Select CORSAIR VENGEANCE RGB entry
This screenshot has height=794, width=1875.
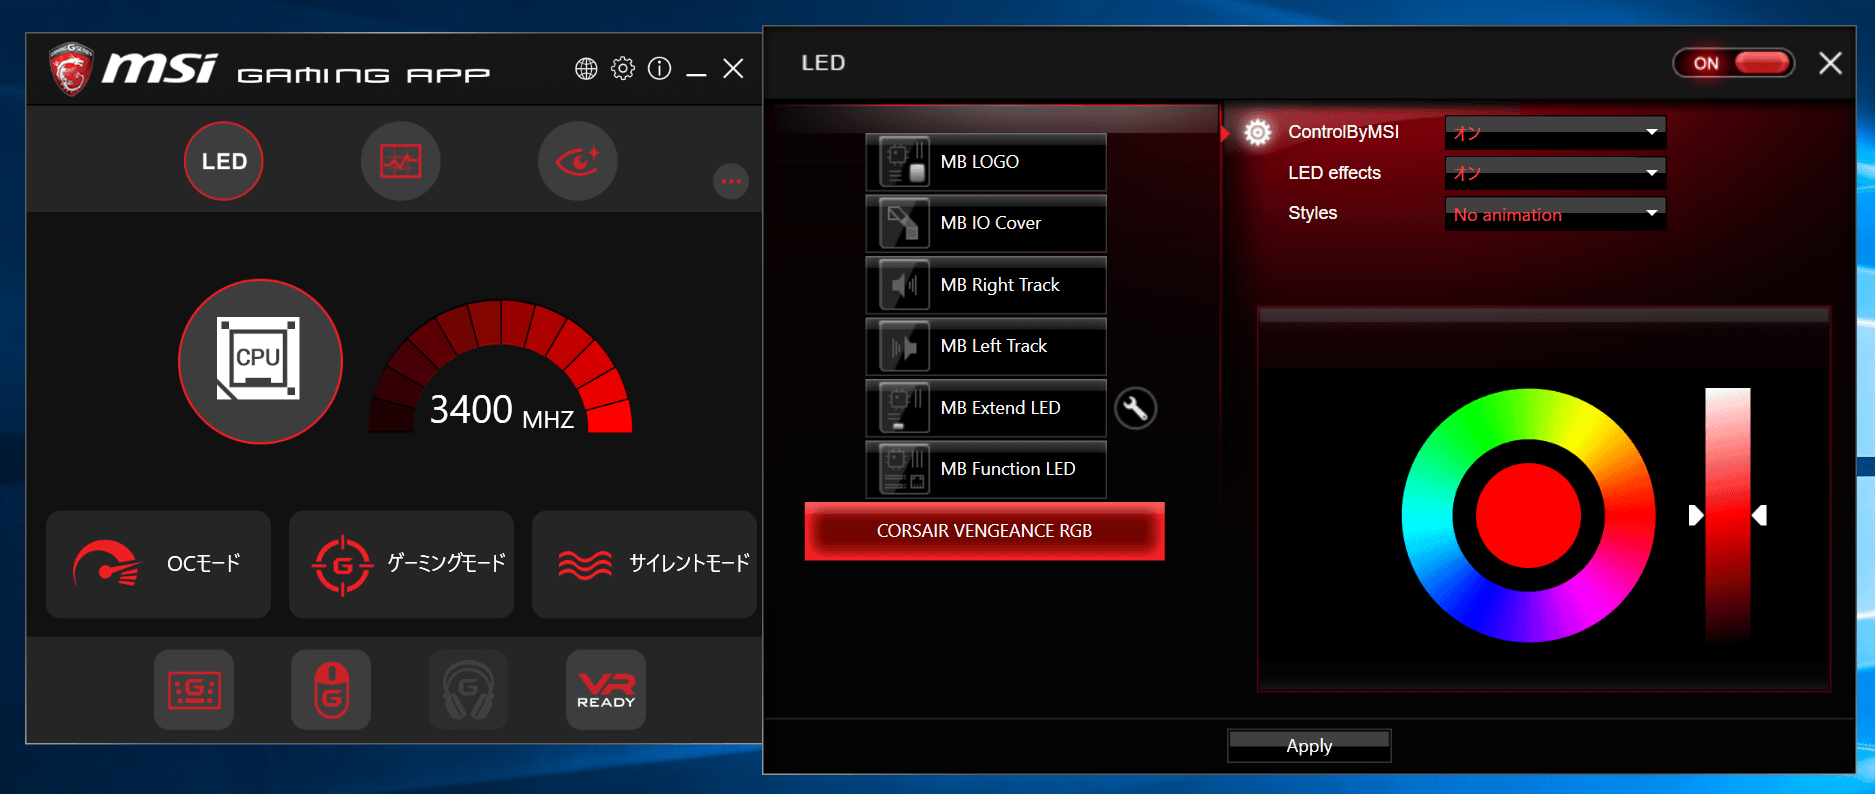coord(985,531)
